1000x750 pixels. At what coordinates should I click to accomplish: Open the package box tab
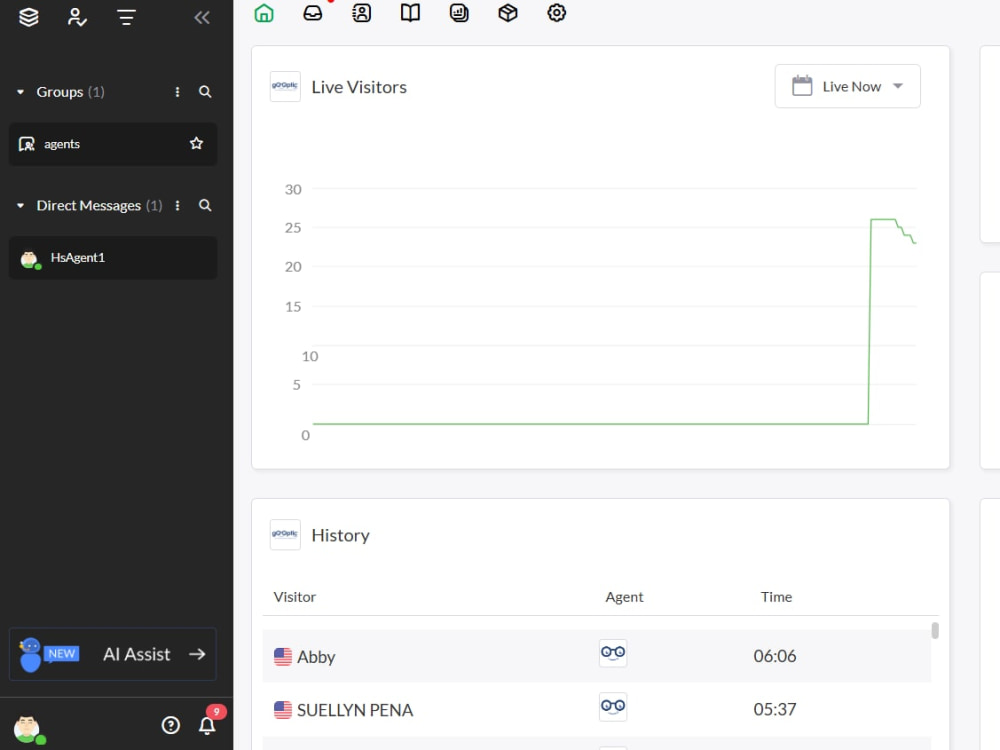508,13
